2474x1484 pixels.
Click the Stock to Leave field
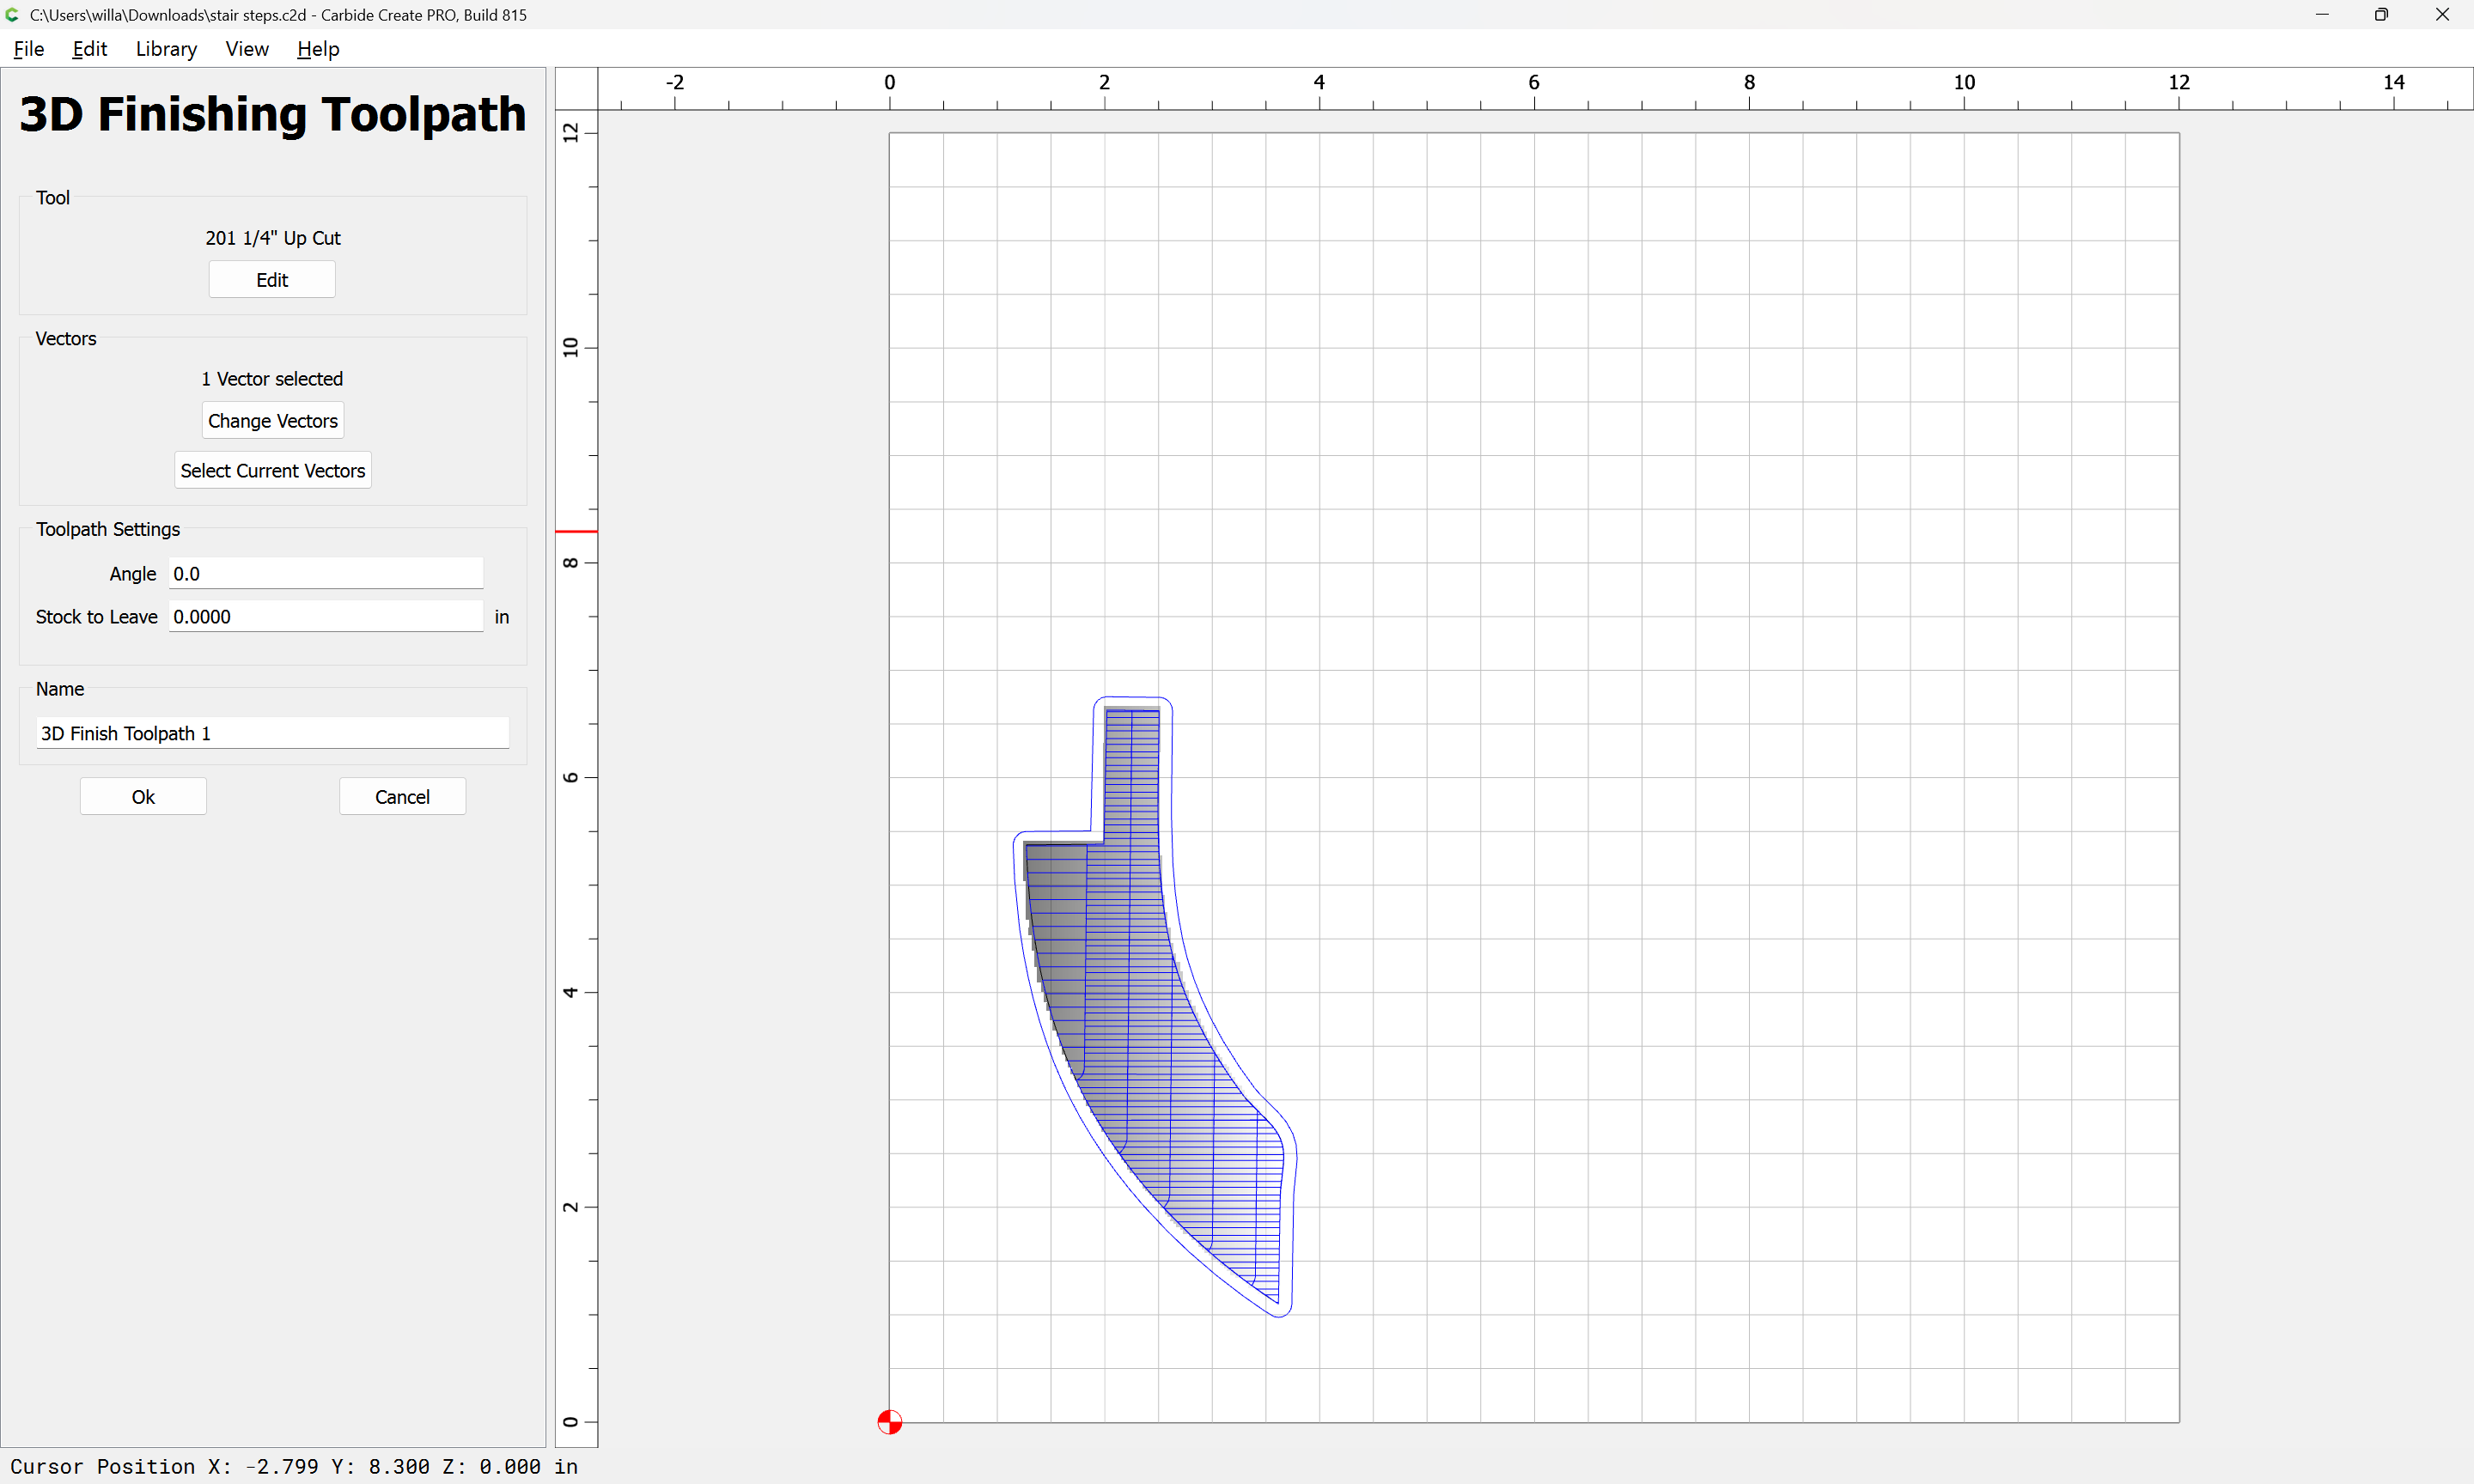click(326, 617)
